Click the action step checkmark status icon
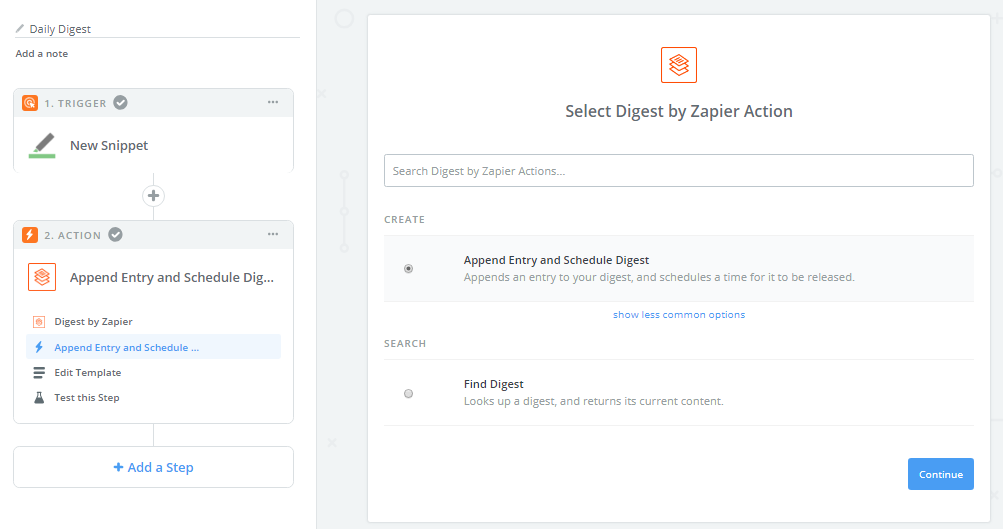Image resolution: width=1003 pixels, height=529 pixels. click(116, 235)
